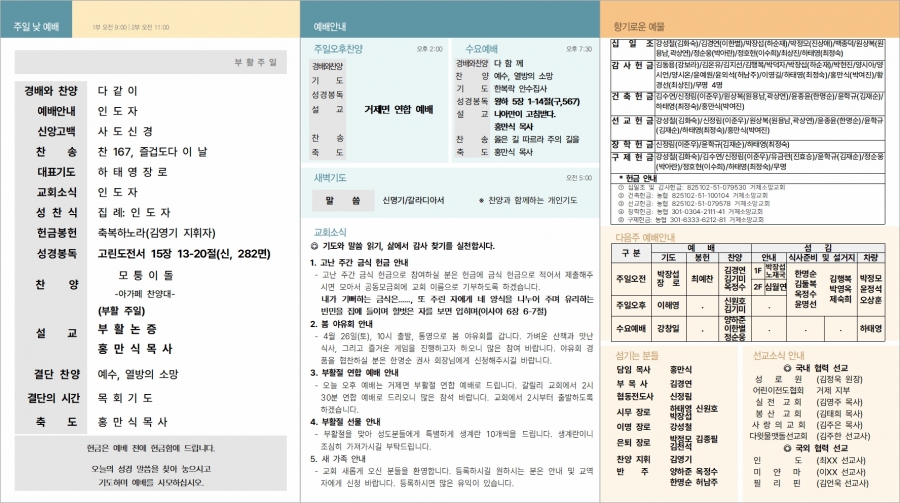Click '기도와 말씀 읽기, 삶에서 감사 찾기를 실천합시다.'

point(408,246)
